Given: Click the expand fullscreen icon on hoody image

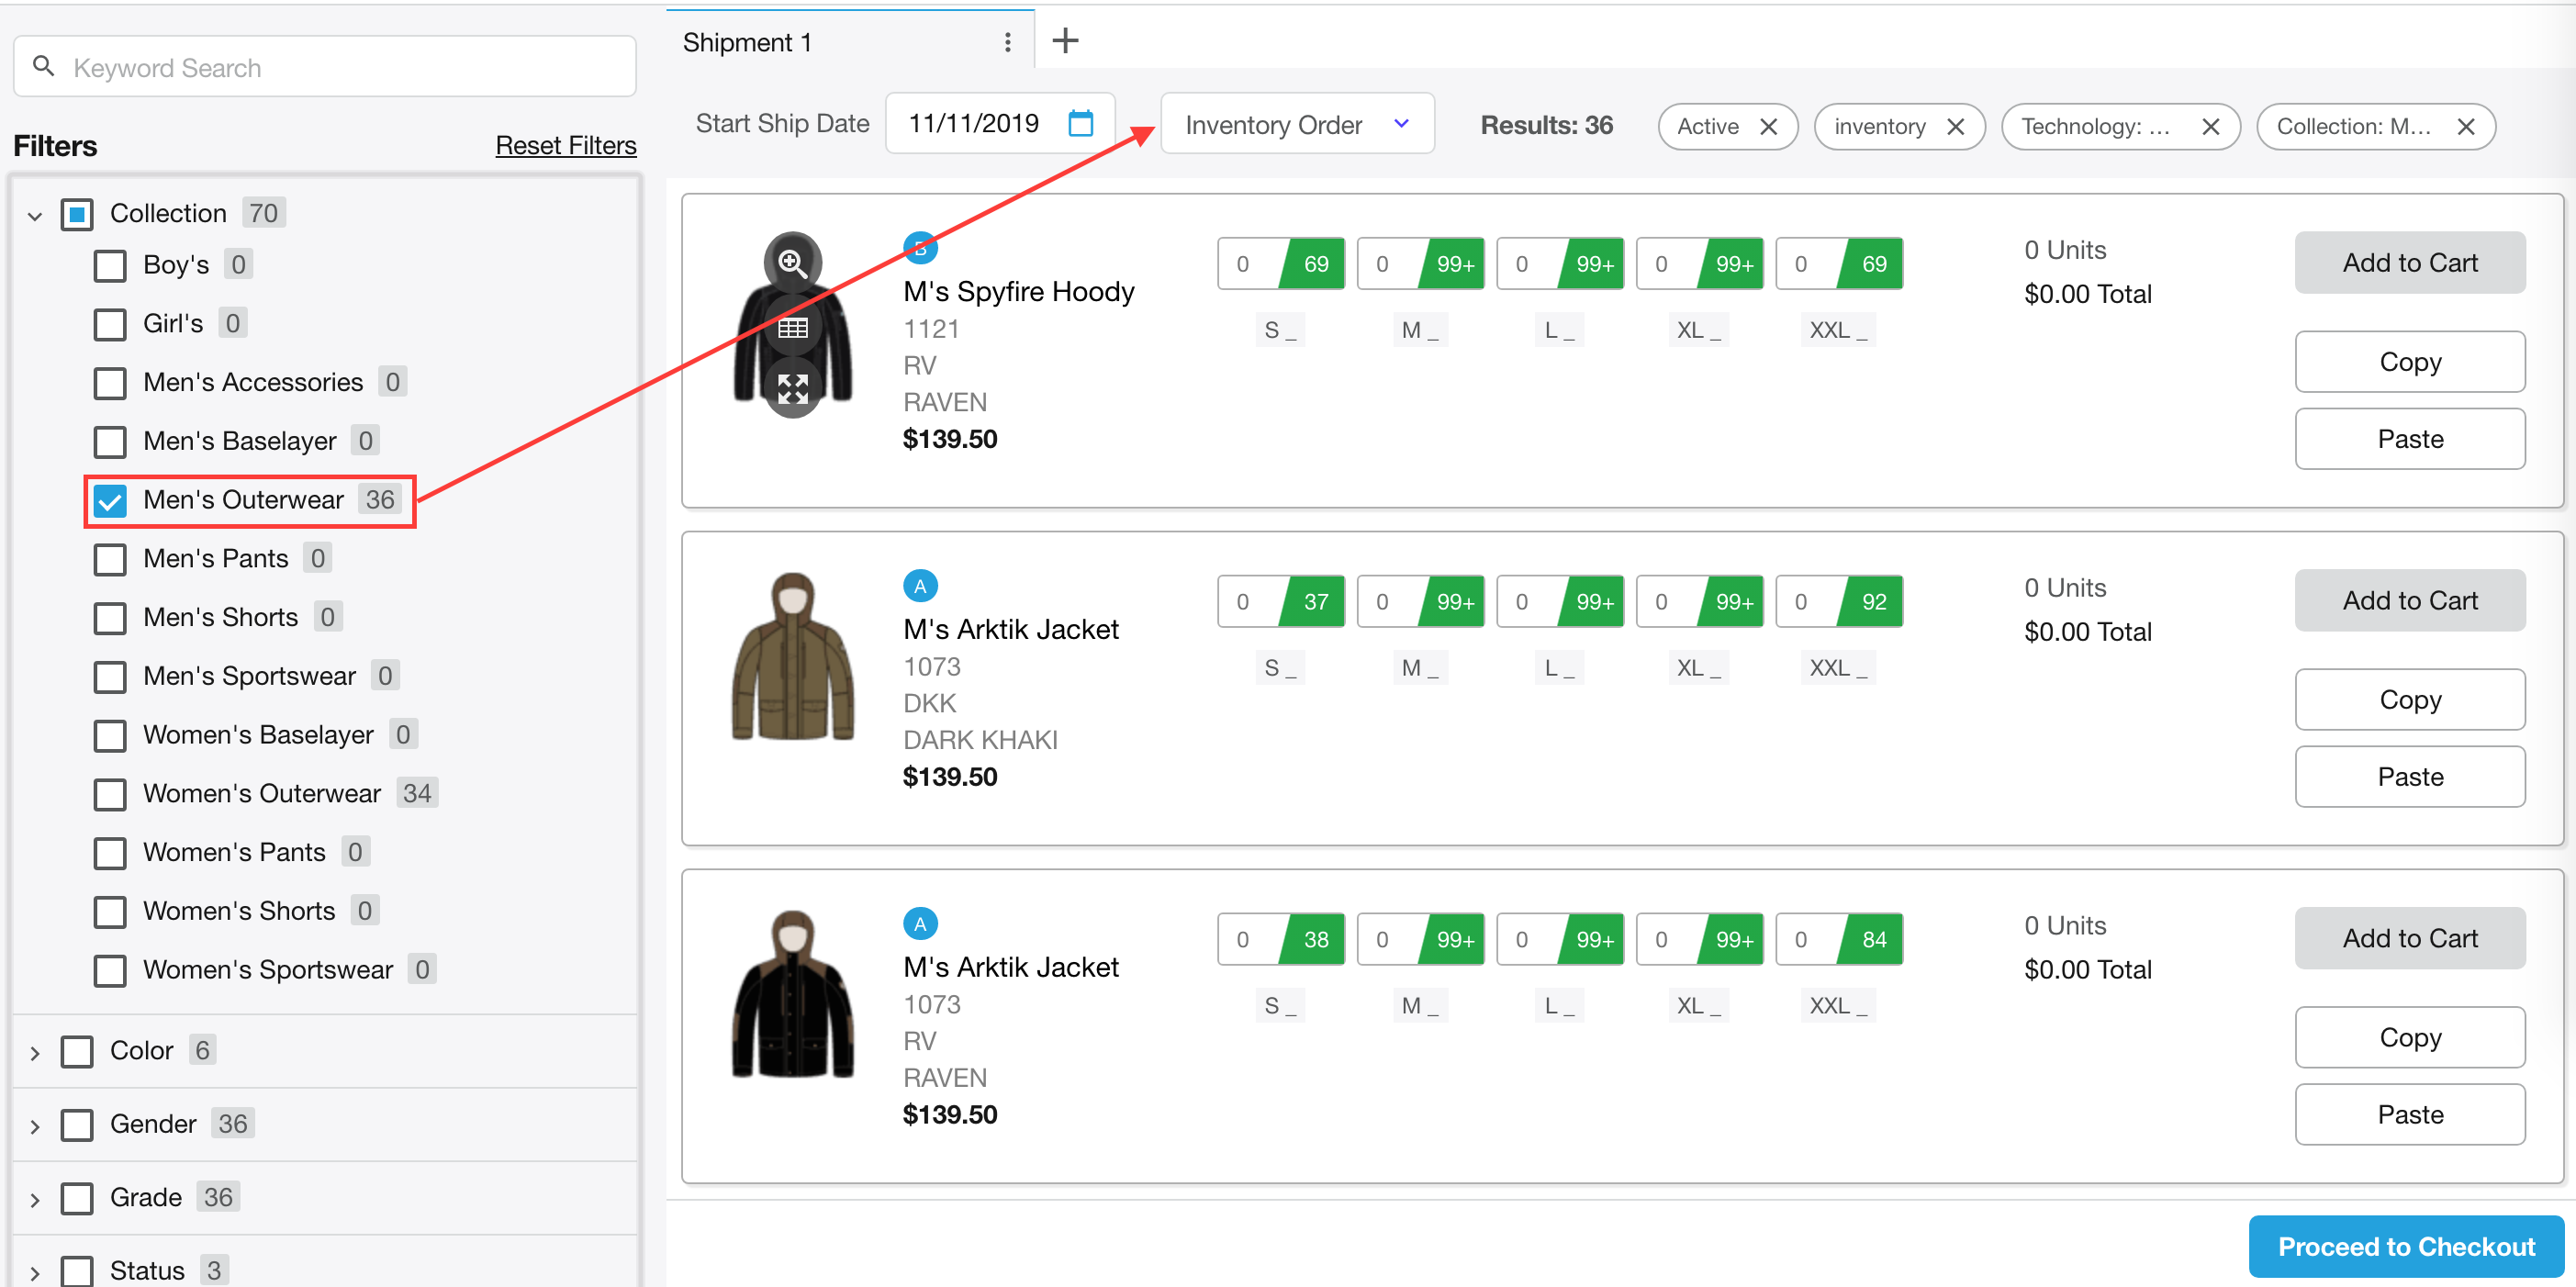Looking at the screenshot, I should pos(792,389).
